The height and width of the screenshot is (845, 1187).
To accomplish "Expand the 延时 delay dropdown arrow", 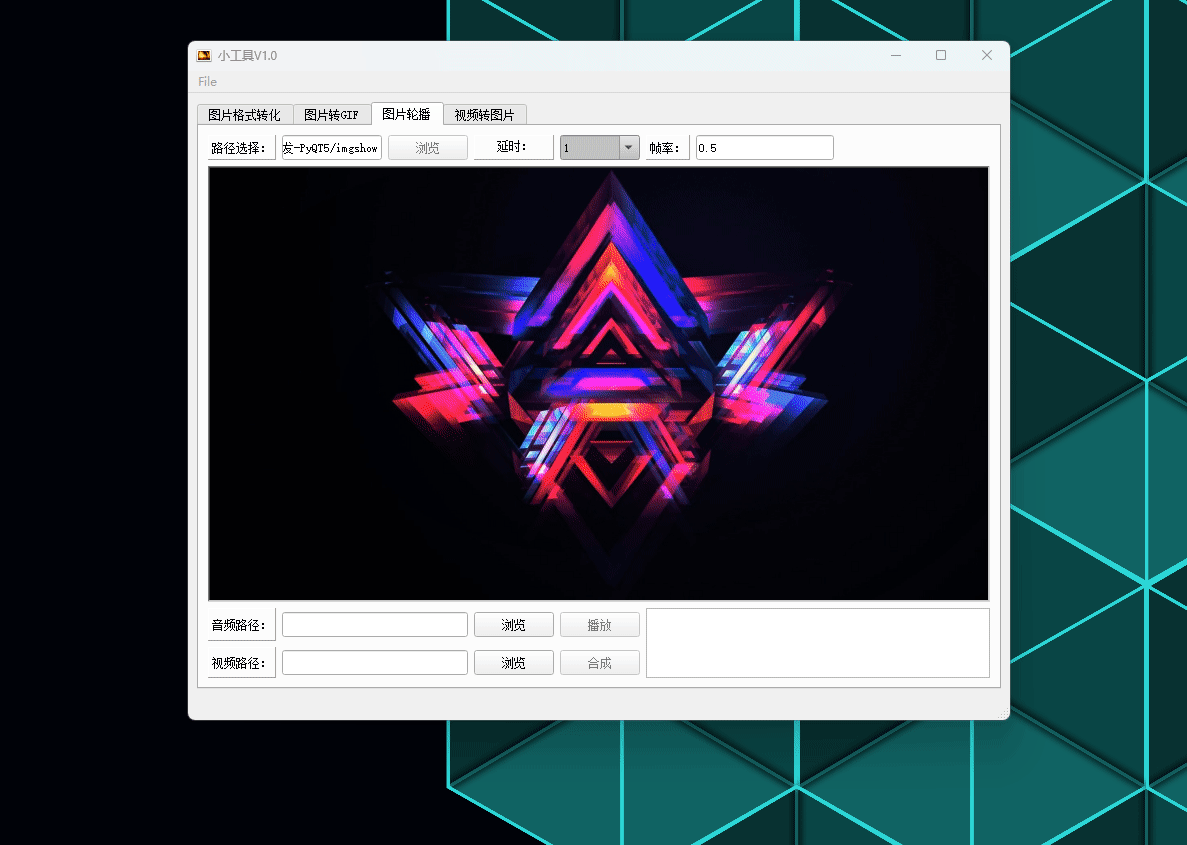I will point(629,148).
